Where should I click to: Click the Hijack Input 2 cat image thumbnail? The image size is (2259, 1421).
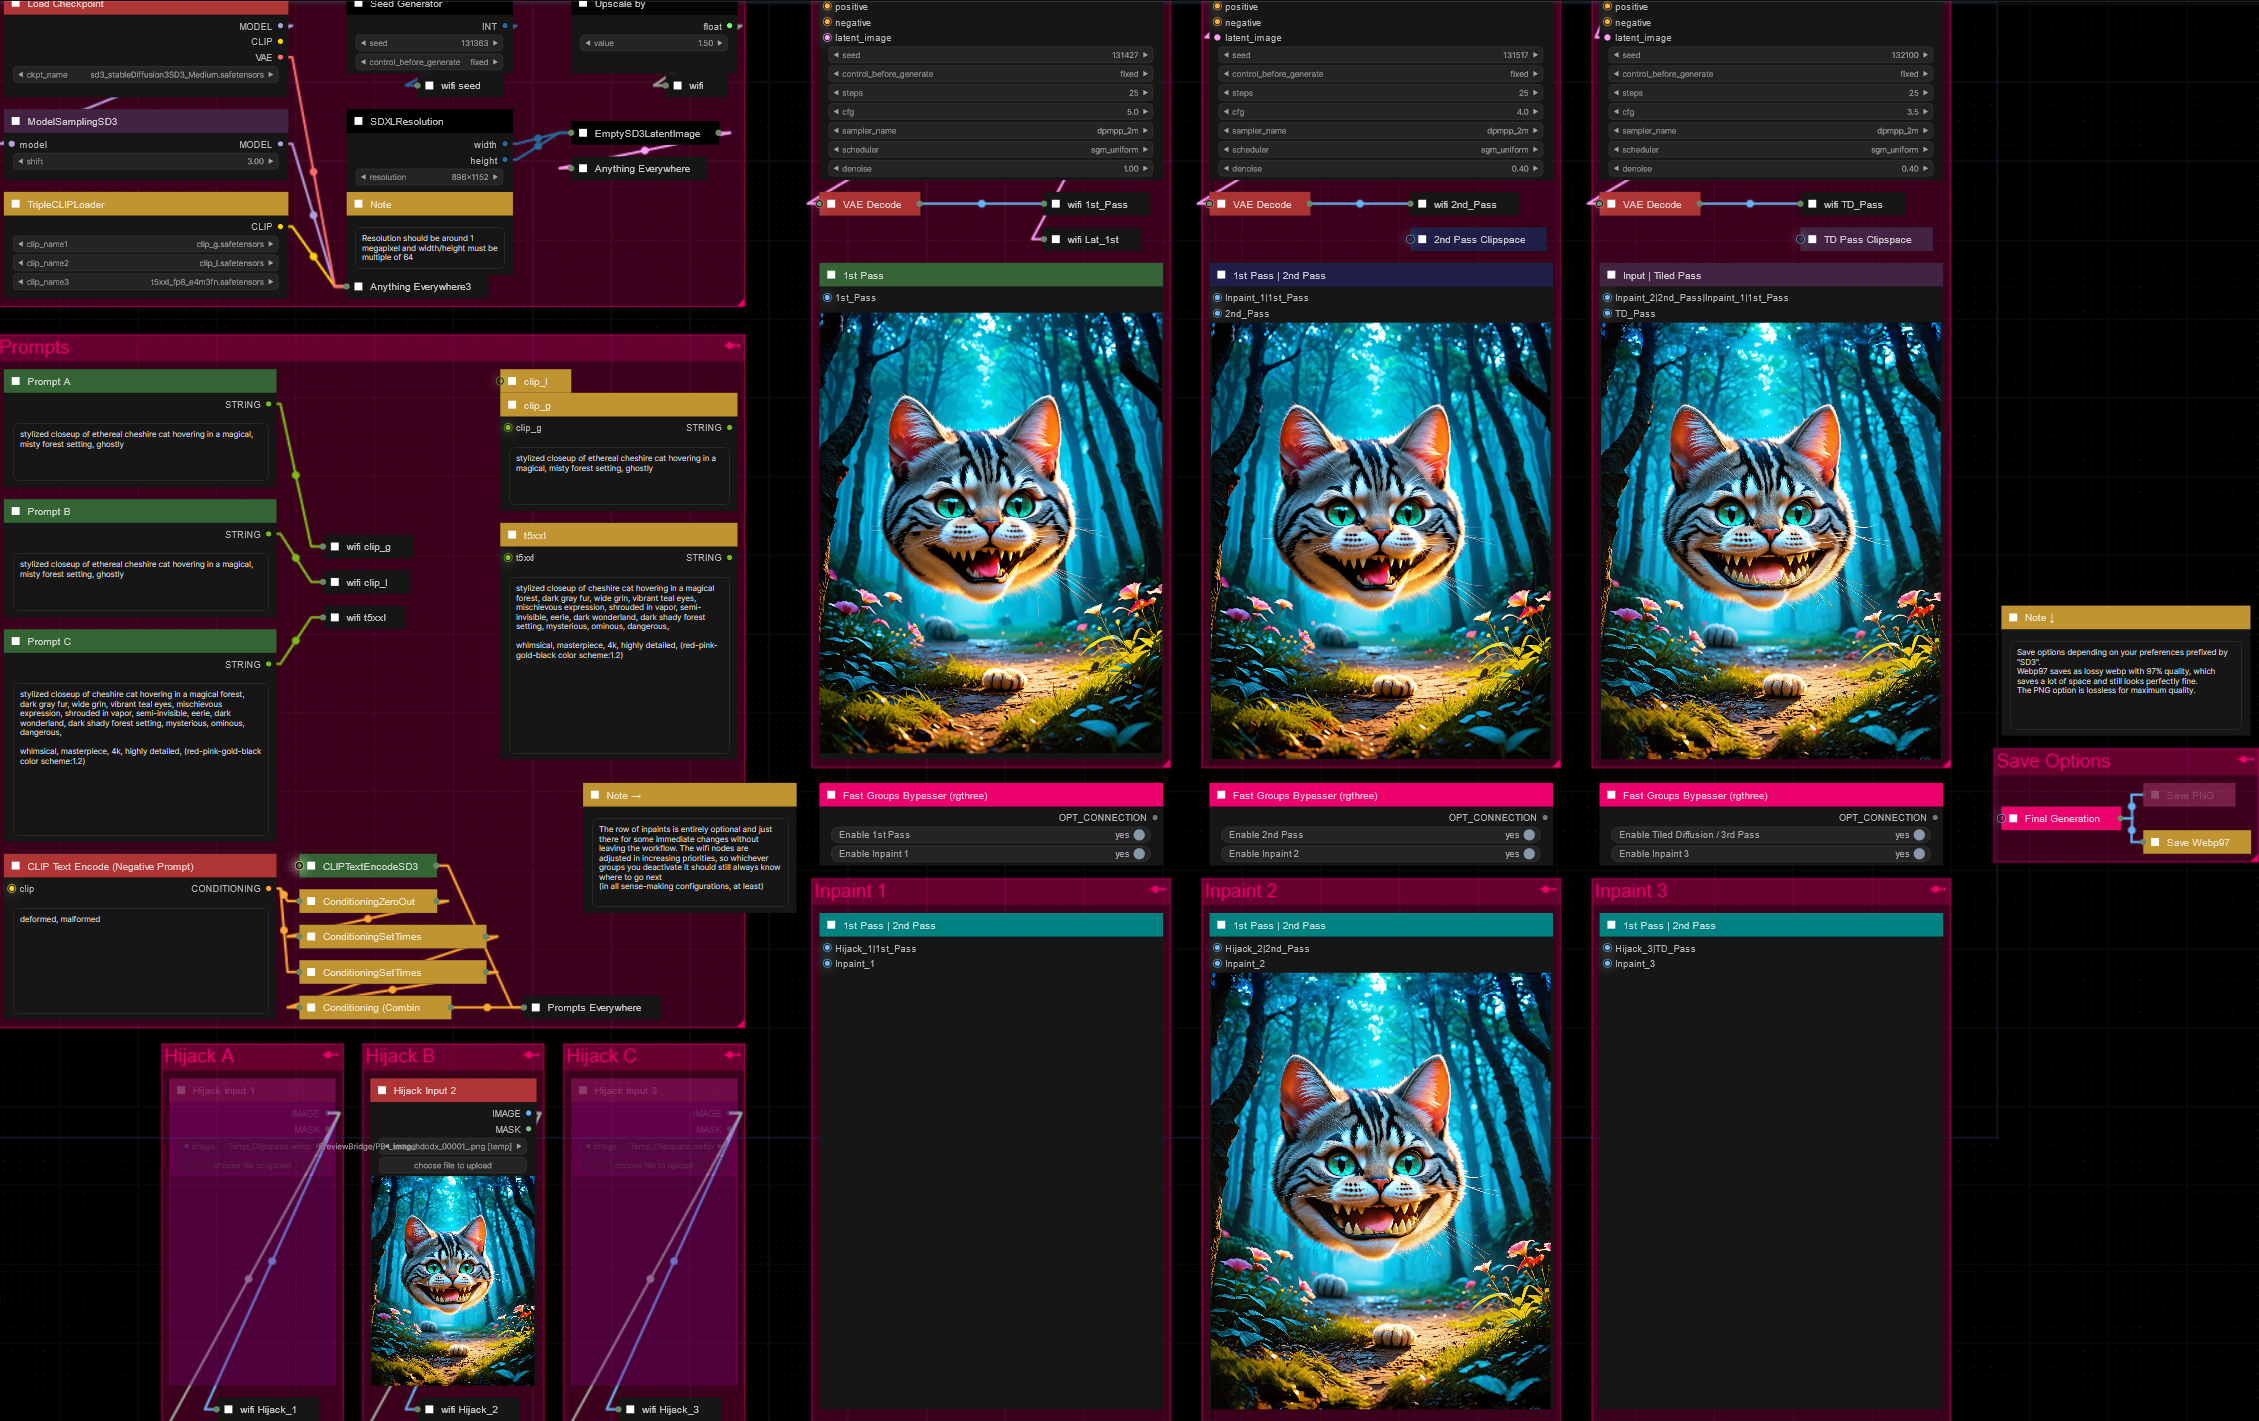[453, 1280]
